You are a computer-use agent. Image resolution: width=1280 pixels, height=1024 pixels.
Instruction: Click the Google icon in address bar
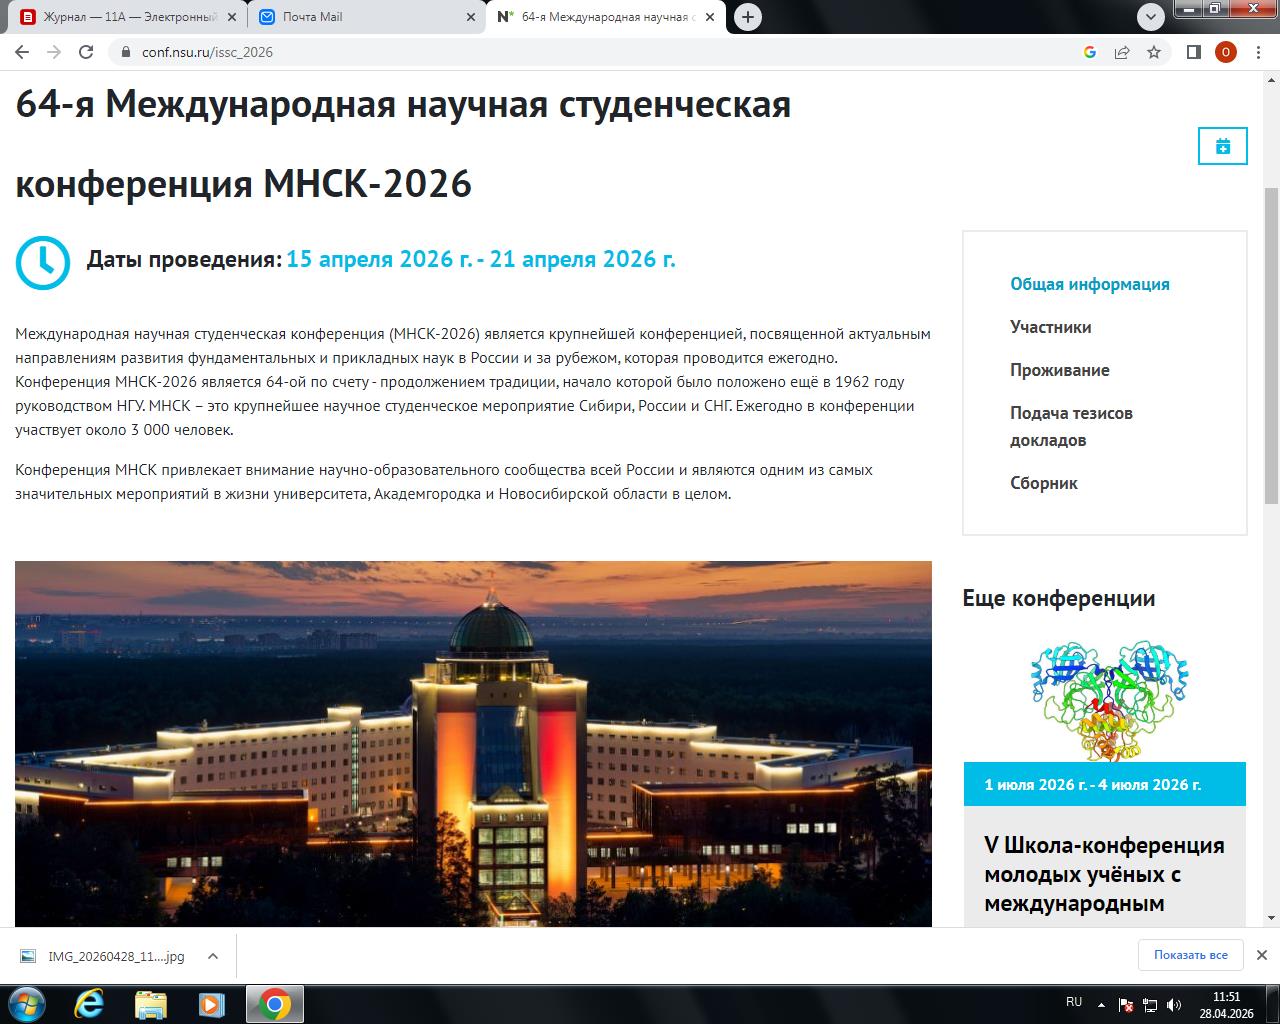pyautogui.click(x=1090, y=52)
